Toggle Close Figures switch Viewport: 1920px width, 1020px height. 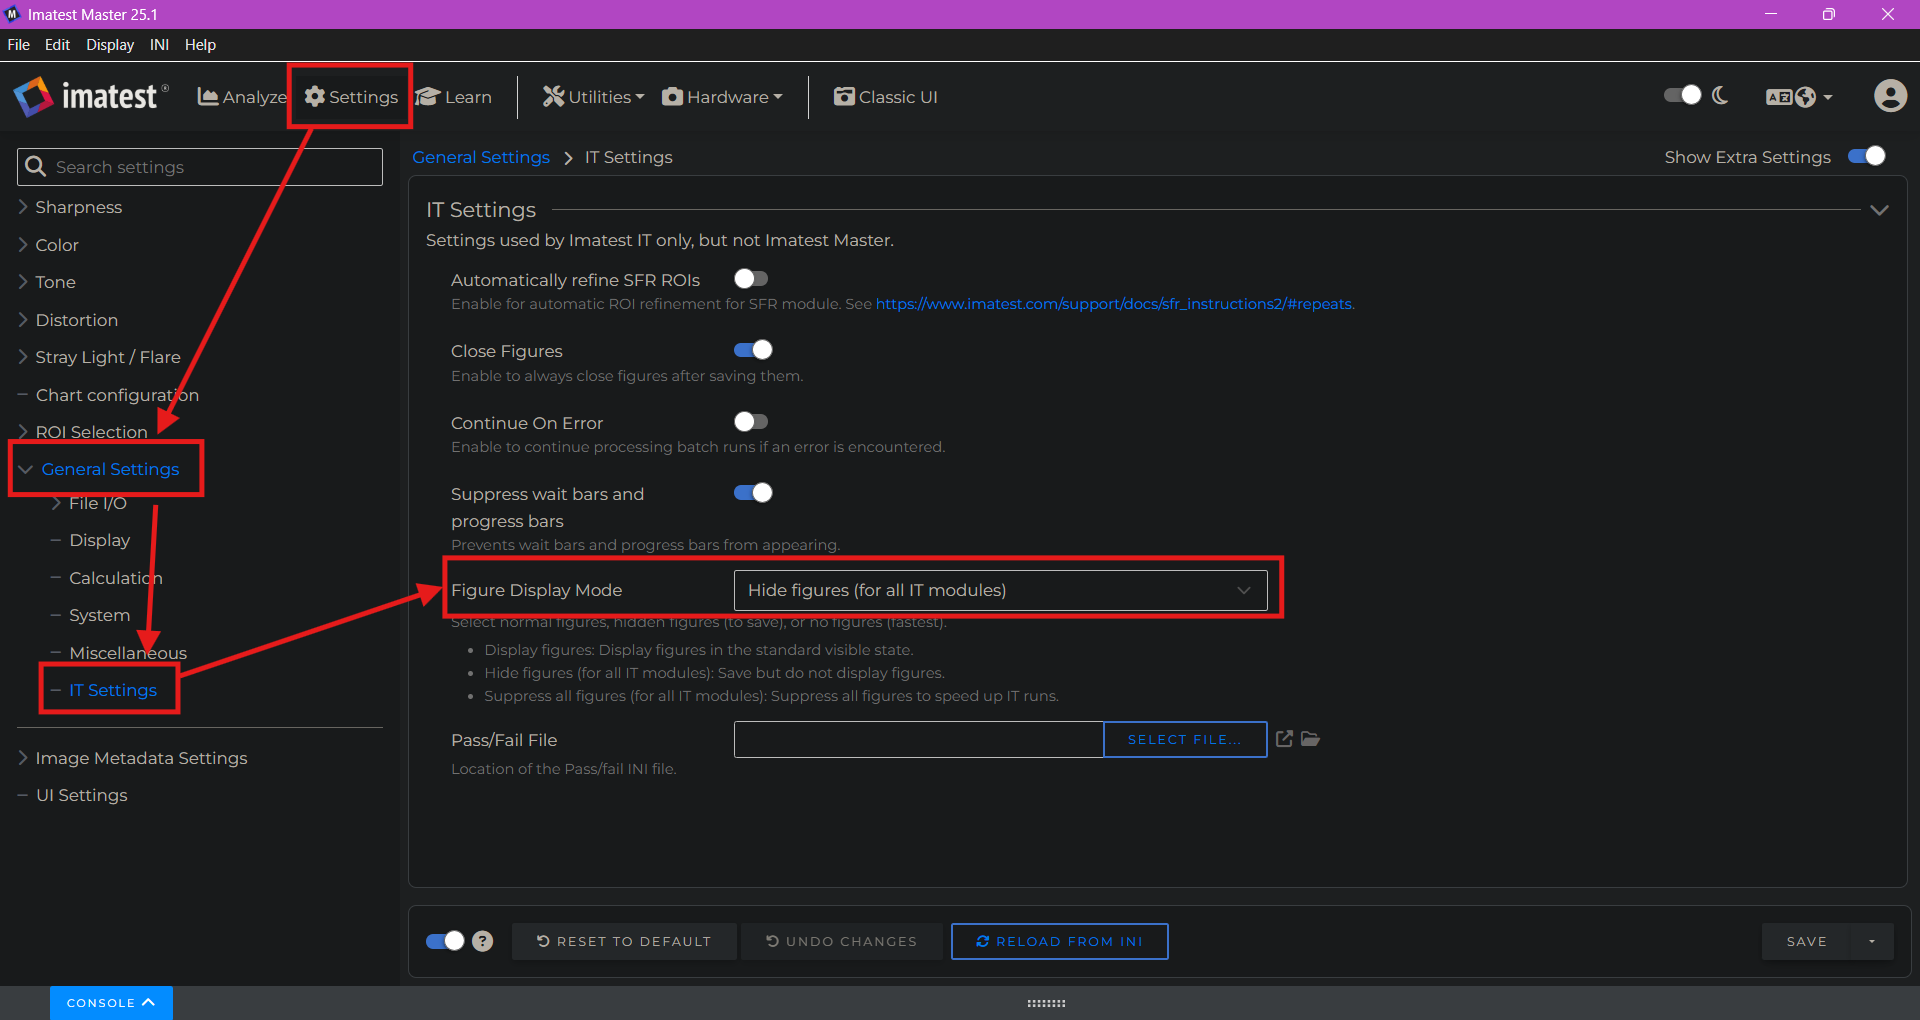pyautogui.click(x=753, y=350)
